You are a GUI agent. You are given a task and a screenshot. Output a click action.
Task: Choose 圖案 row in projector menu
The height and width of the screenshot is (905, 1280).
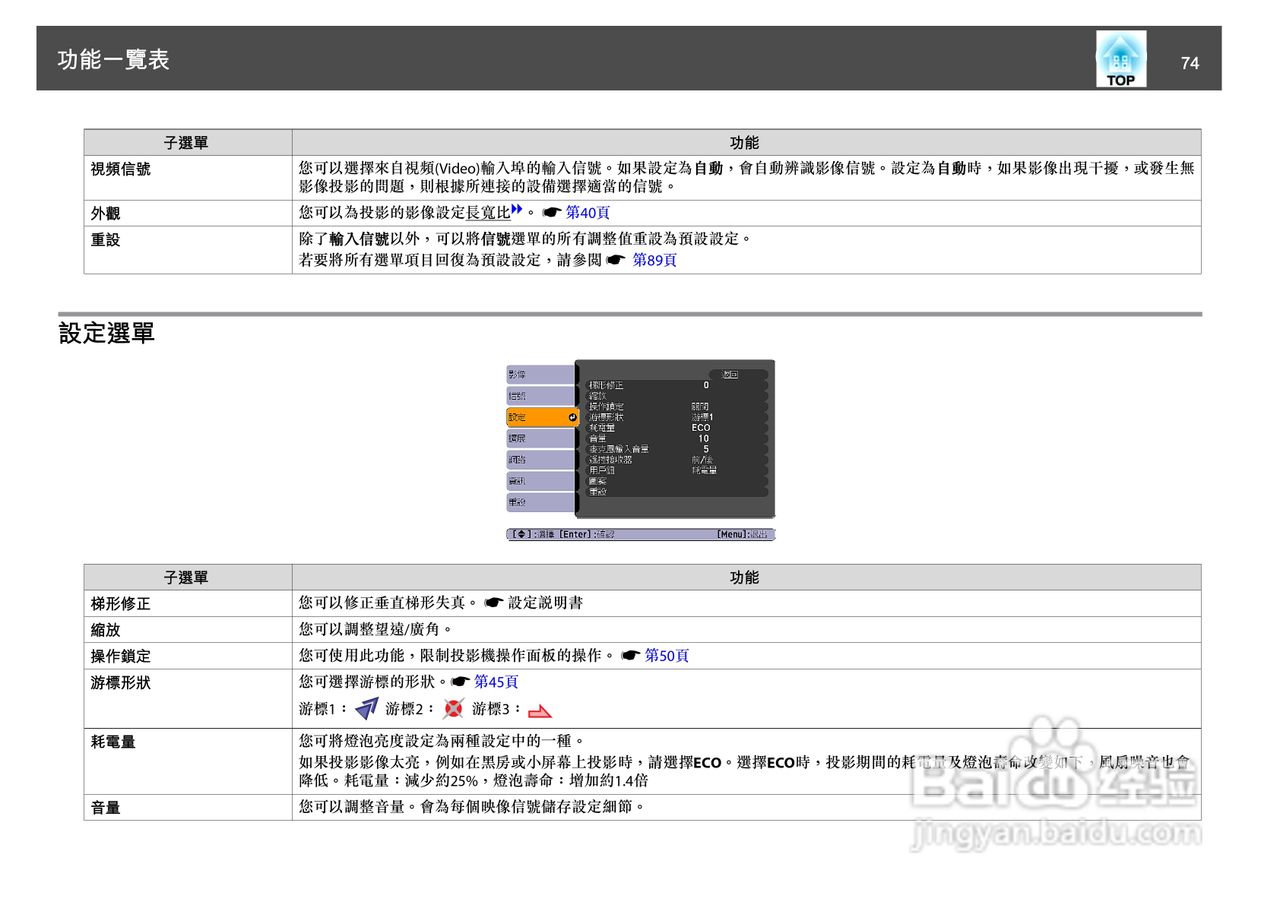[x=676, y=481]
